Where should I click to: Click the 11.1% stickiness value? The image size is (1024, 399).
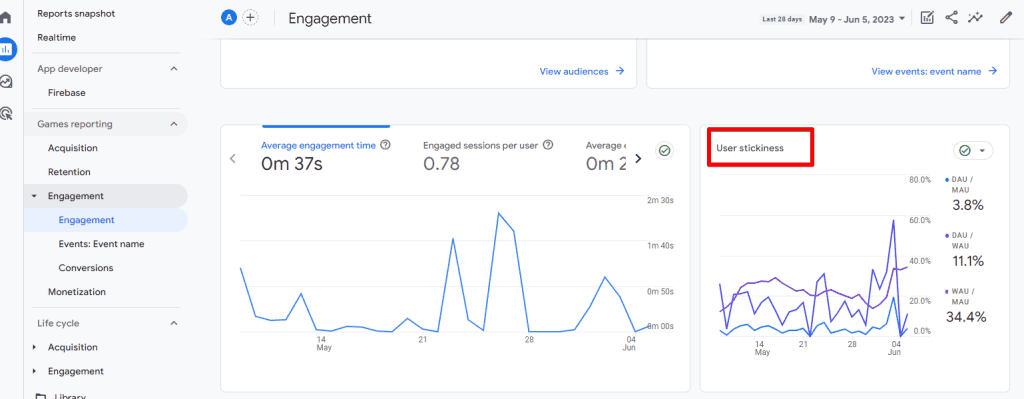(967, 261)
